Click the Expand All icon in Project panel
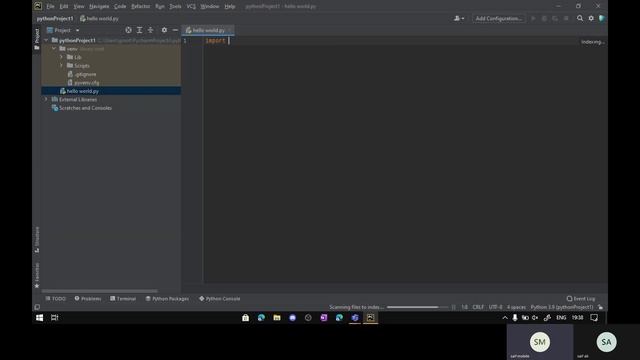The image size is (640, 360). [x=140, y=30]
